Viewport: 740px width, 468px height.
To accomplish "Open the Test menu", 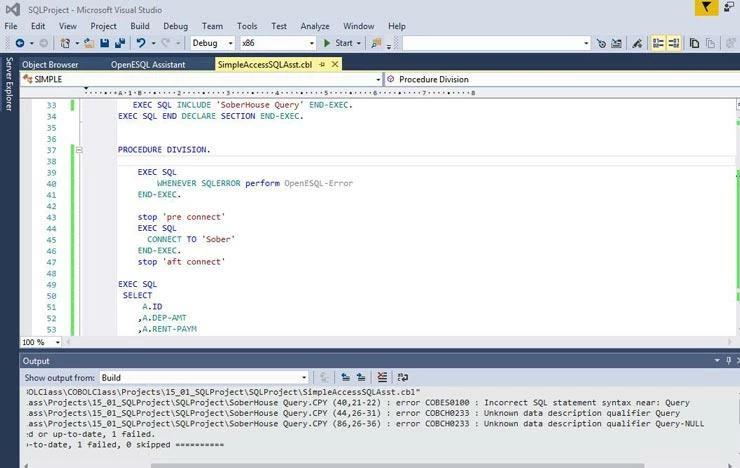I will click(279, 26).
